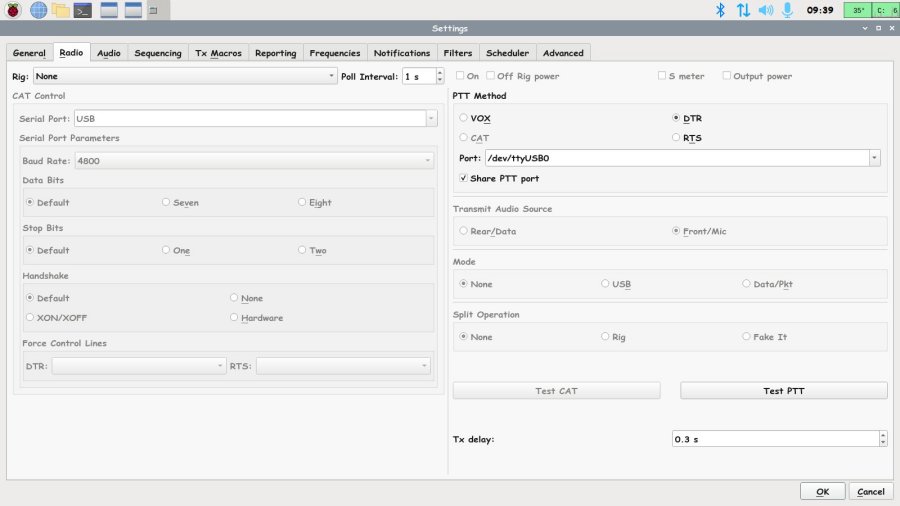This screenshot has width=900, height=506.
Task: Click the Test CAT button
Action: 556,391
